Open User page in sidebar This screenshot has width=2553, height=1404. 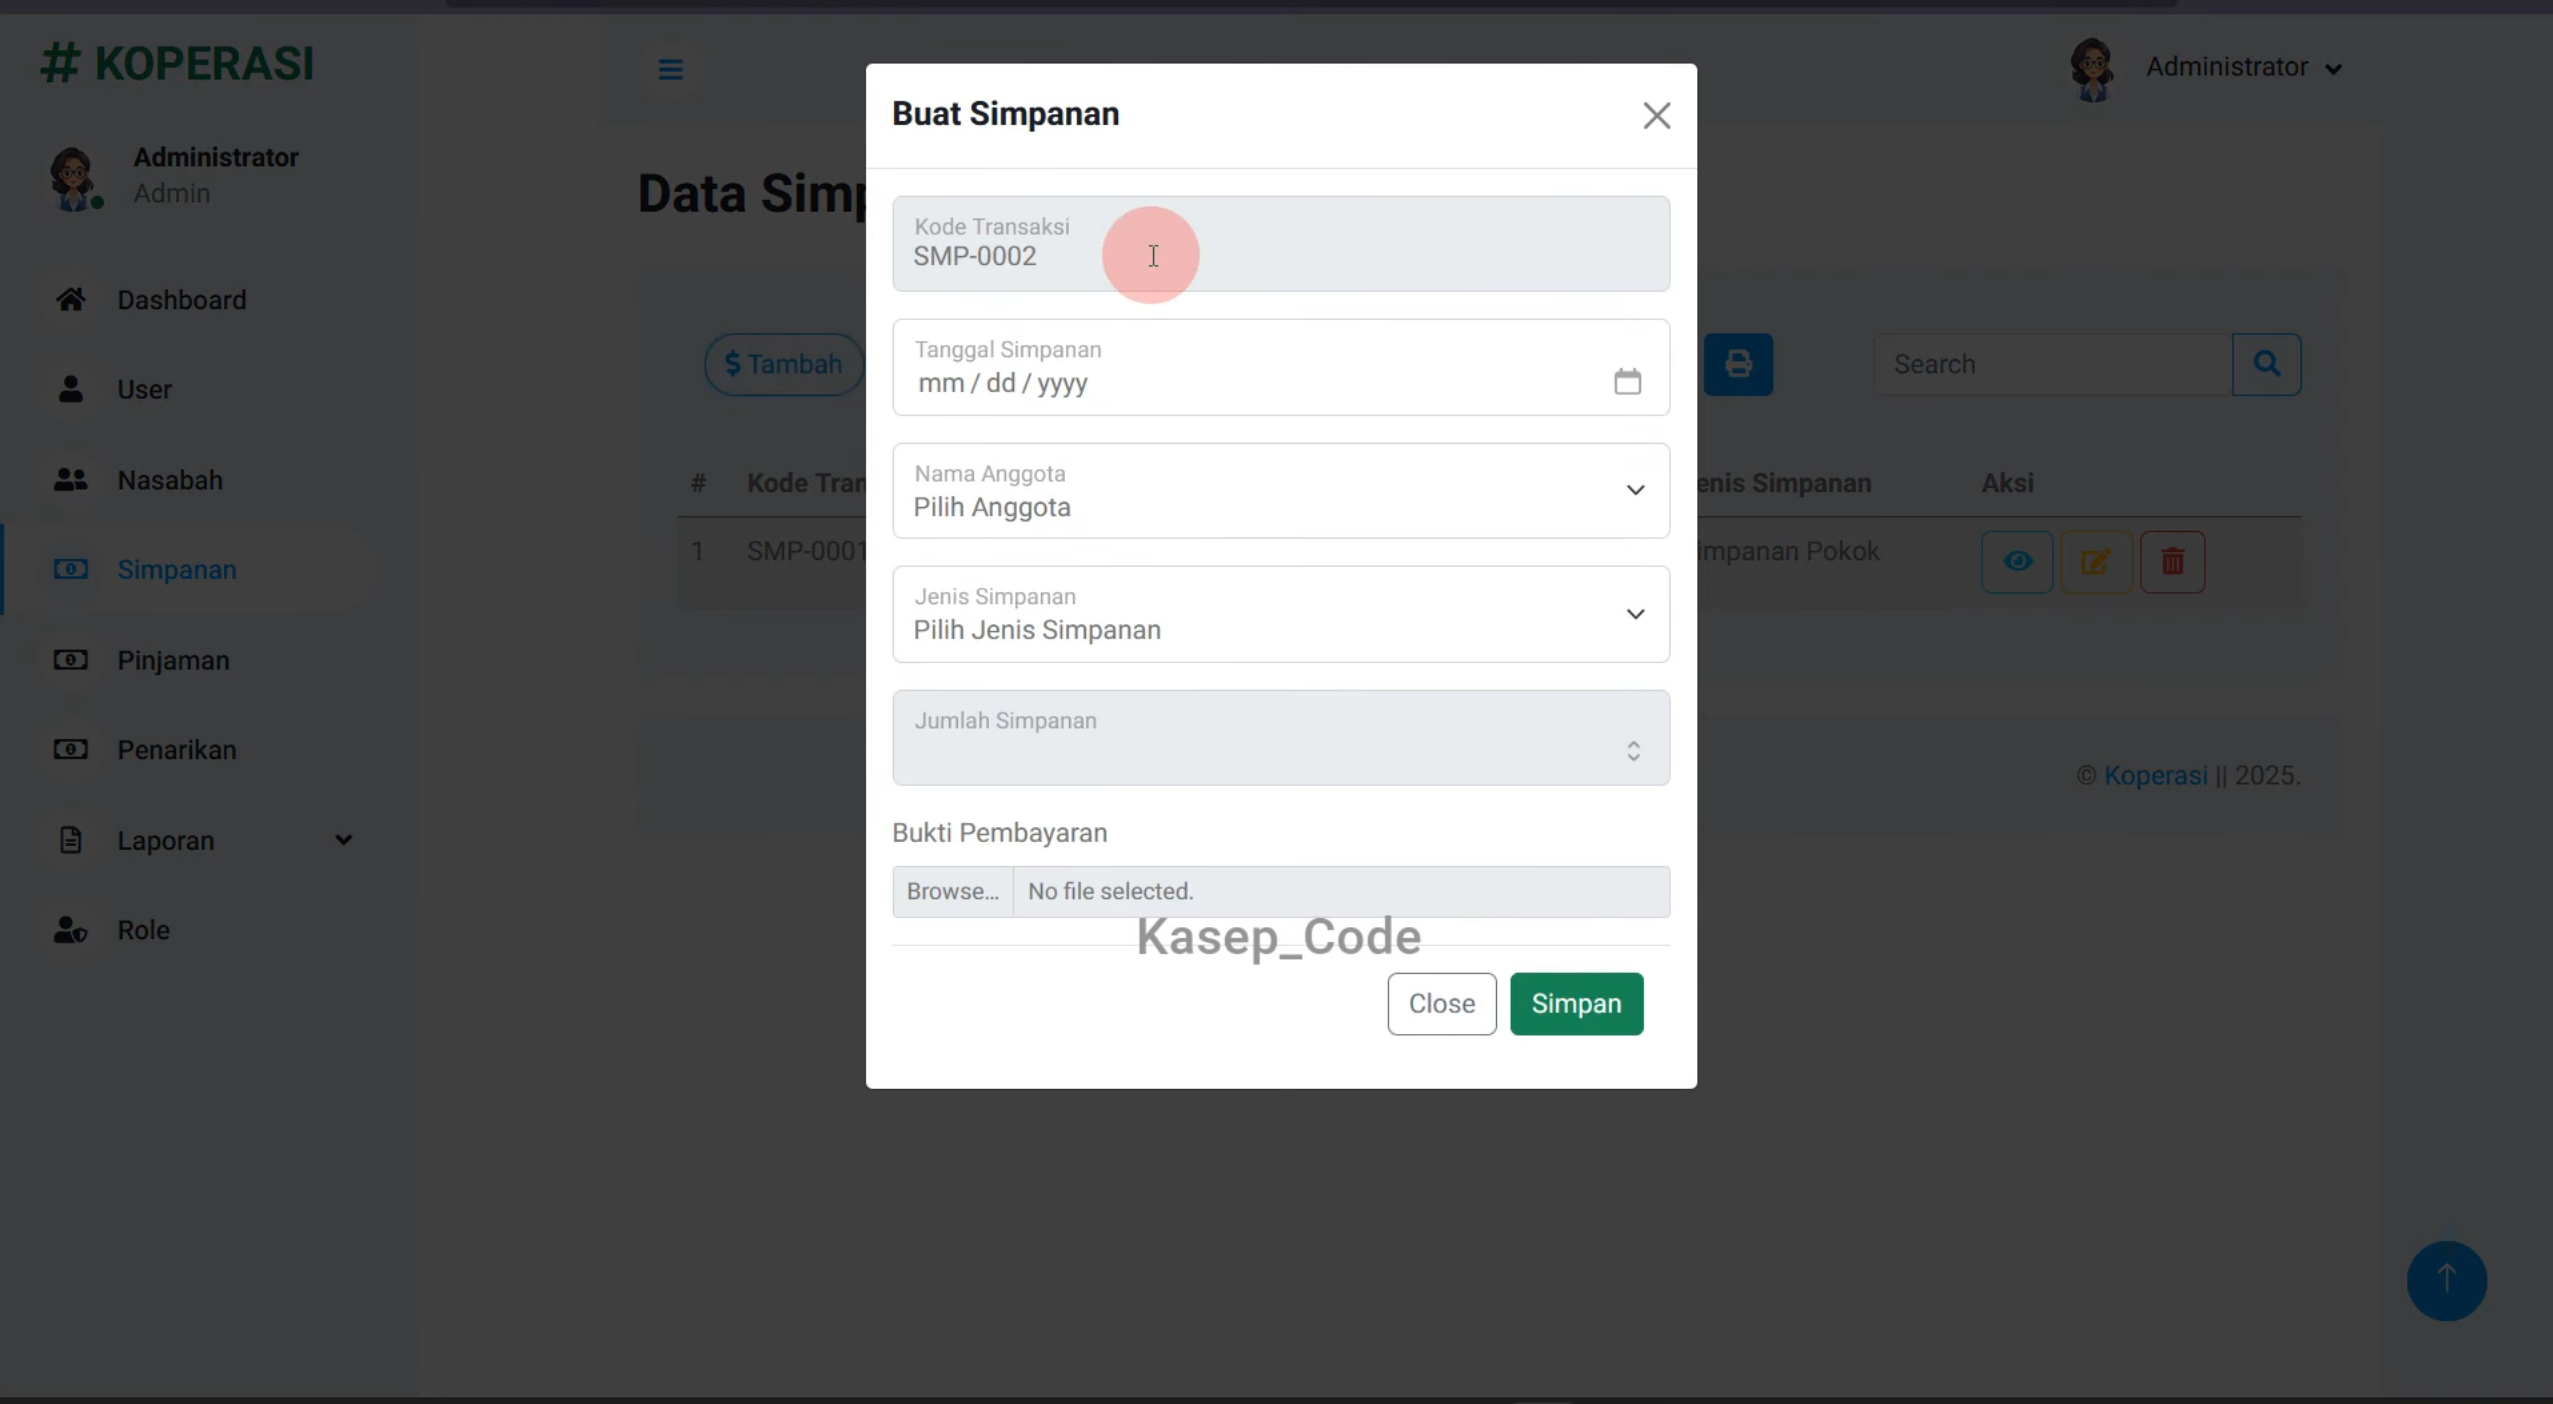click(x=144, y=389)
